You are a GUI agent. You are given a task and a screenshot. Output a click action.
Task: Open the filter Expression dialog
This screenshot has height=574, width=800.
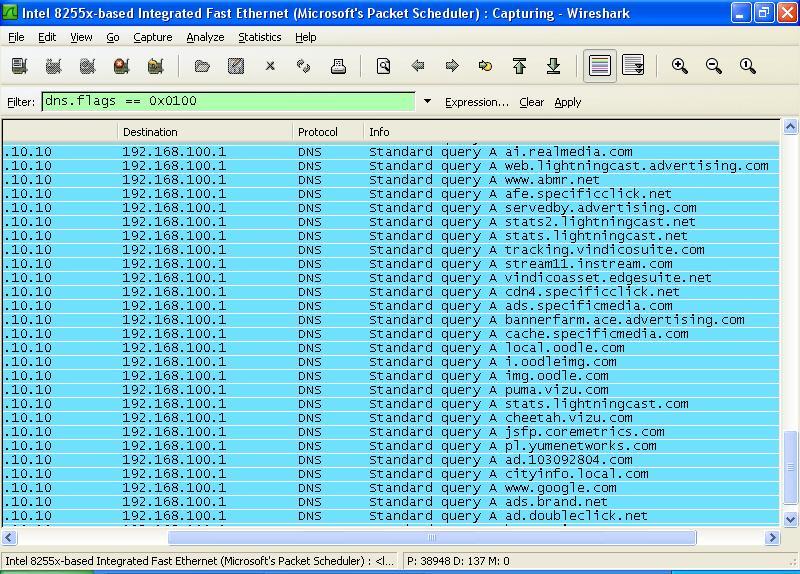pos(477,102)
